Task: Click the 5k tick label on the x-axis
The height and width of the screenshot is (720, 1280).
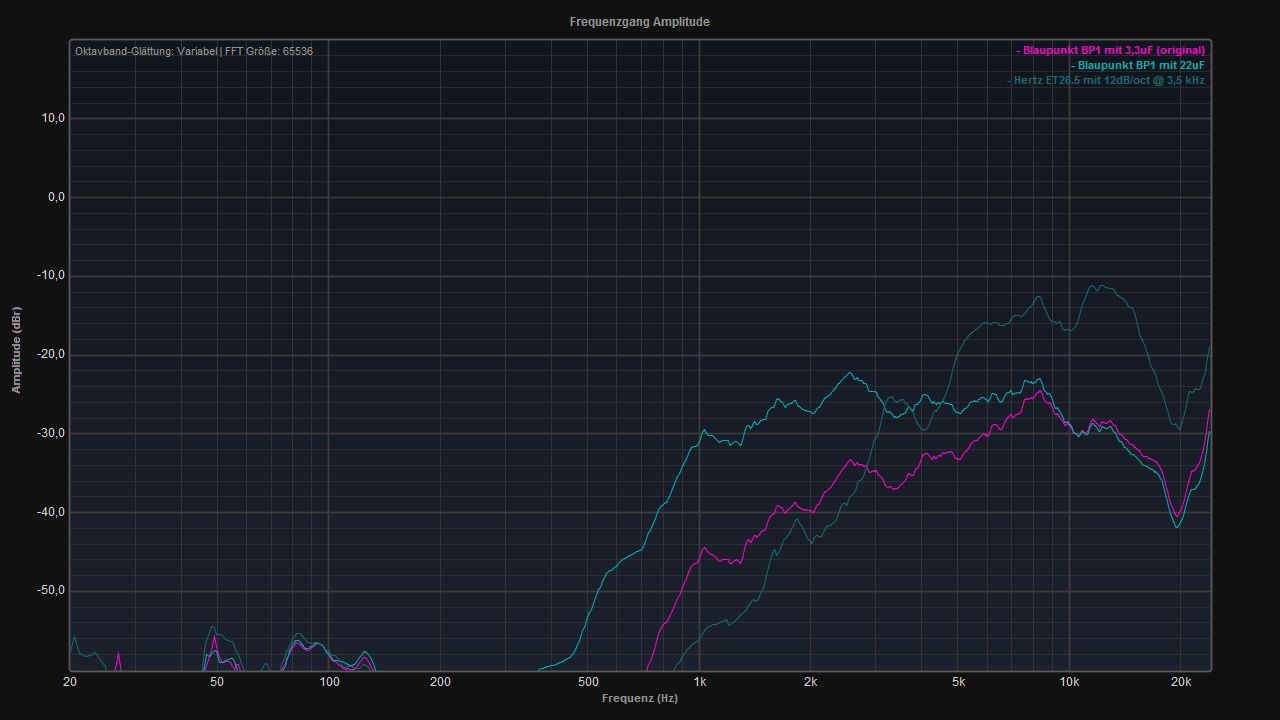Action: (958, 682)
